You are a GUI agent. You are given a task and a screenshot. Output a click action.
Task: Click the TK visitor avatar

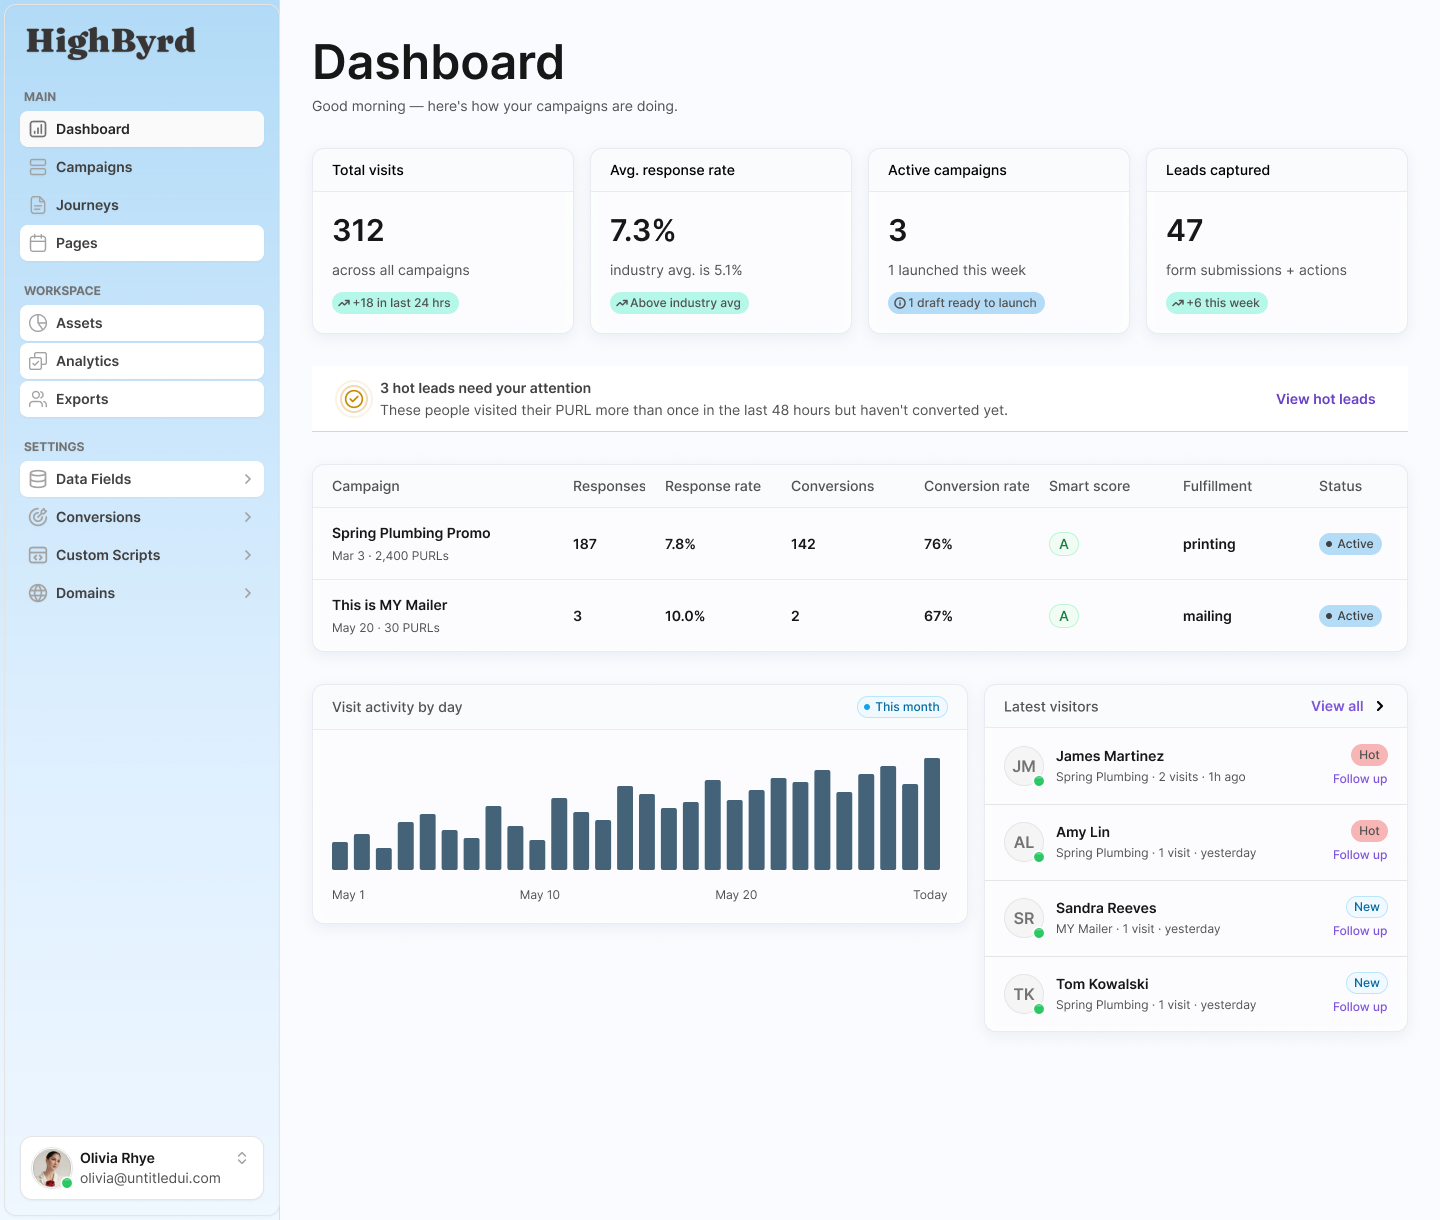(1024, 994)
